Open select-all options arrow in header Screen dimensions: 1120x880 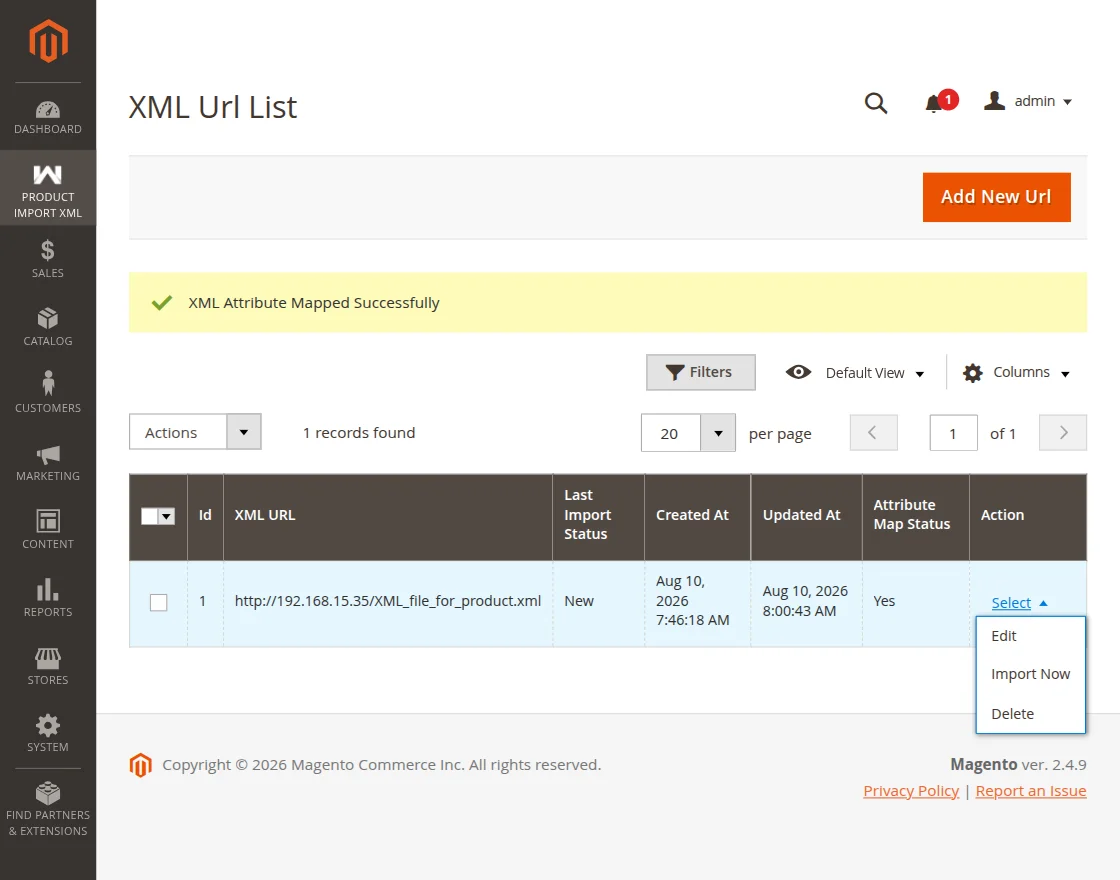pos(166,516)
